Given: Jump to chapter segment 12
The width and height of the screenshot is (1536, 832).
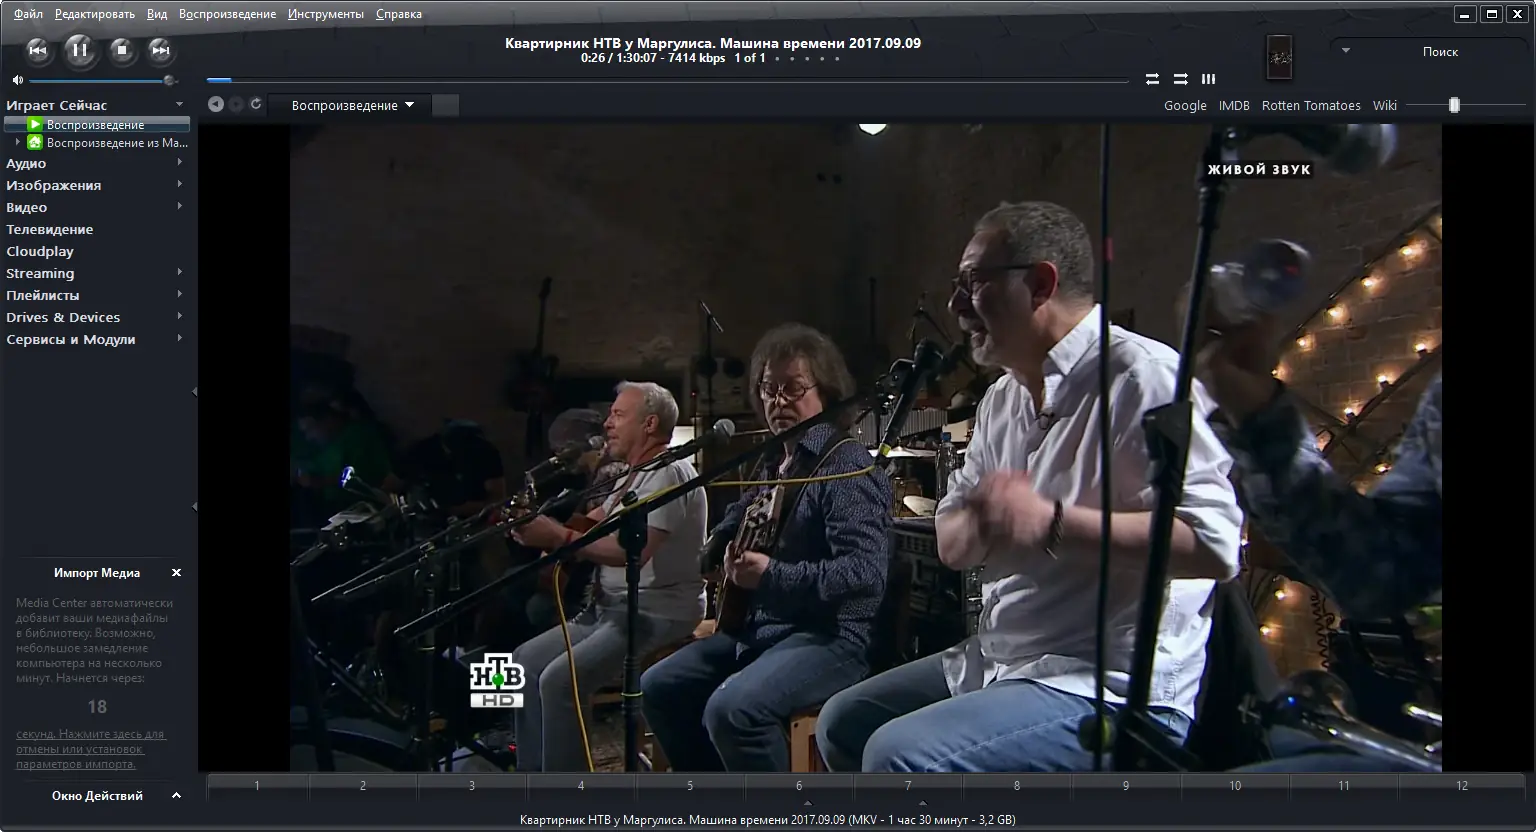Looking at the screenshot, I should (x=1462, y=786).
